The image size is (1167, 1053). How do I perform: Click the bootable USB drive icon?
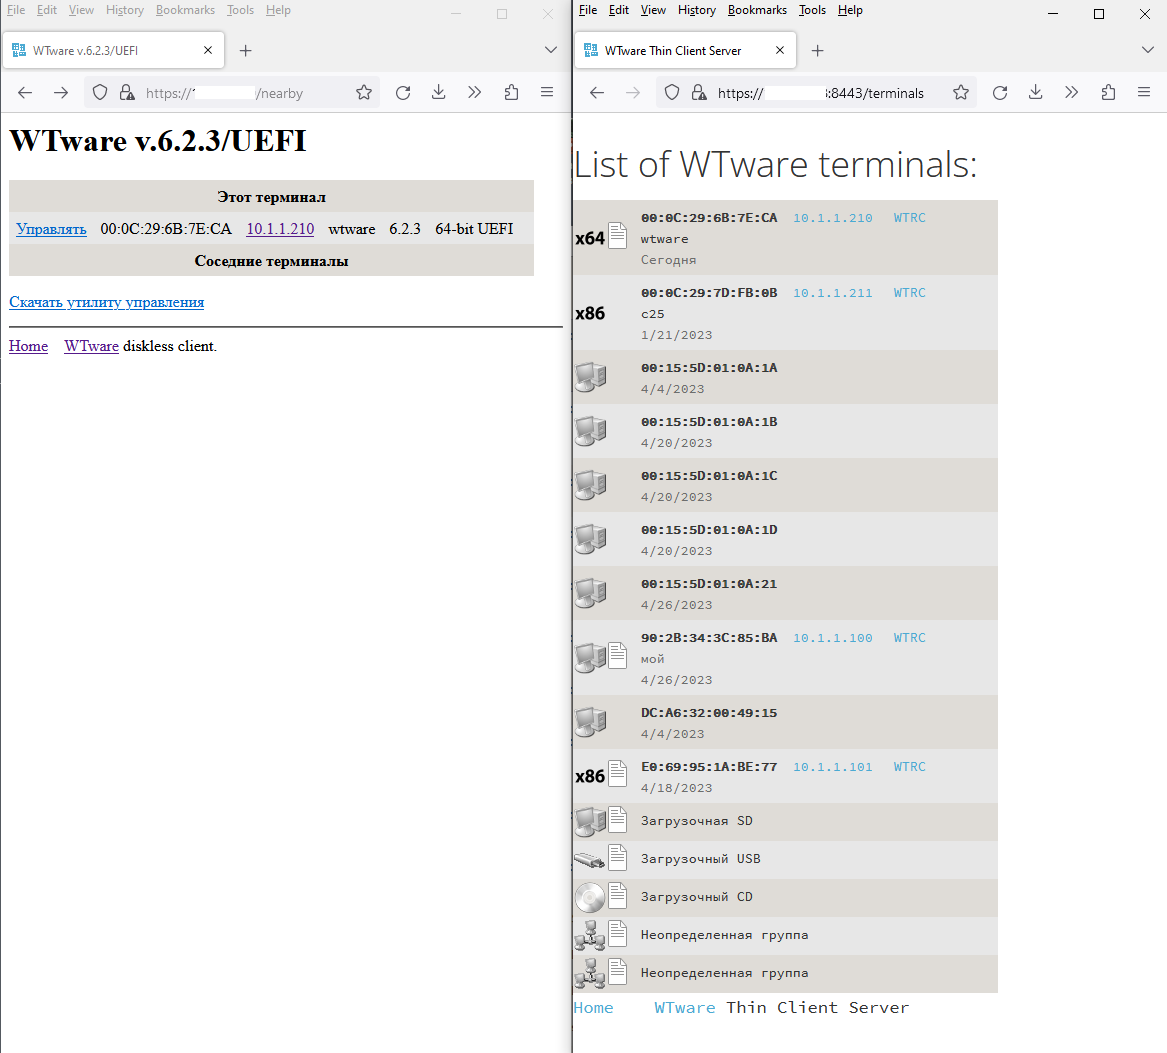590,859
